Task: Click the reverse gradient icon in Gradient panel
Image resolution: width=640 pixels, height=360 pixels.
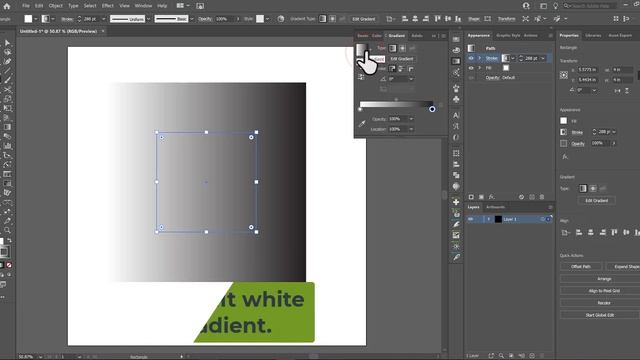Action: (361, 77)
